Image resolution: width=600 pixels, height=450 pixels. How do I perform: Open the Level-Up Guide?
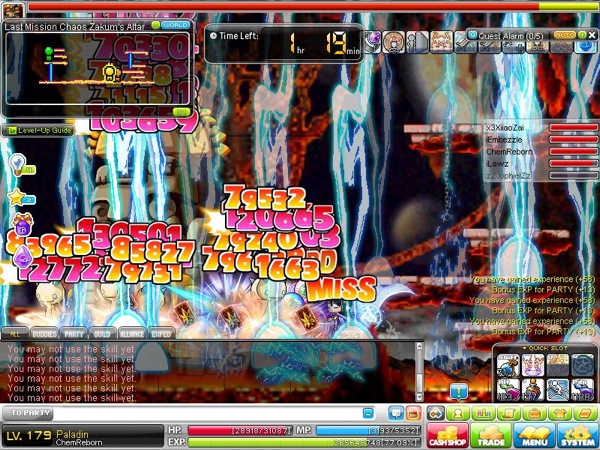(40, 130)
